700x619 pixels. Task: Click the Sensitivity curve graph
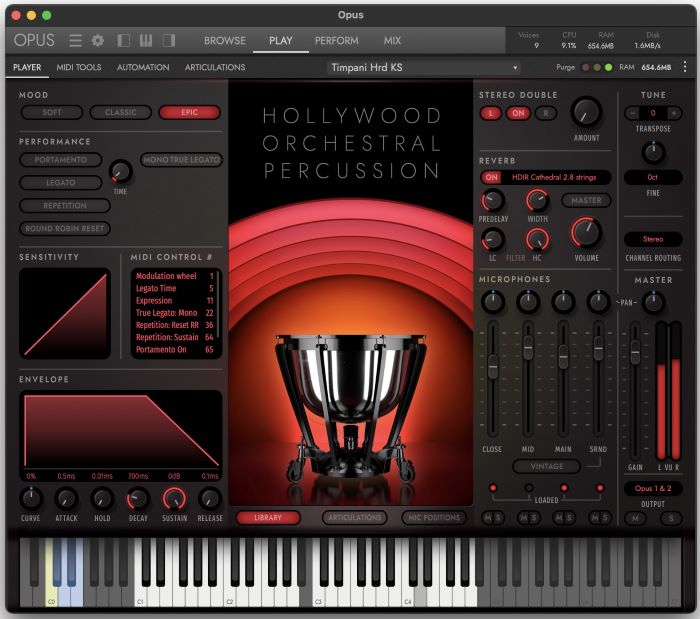coord(65,313)
